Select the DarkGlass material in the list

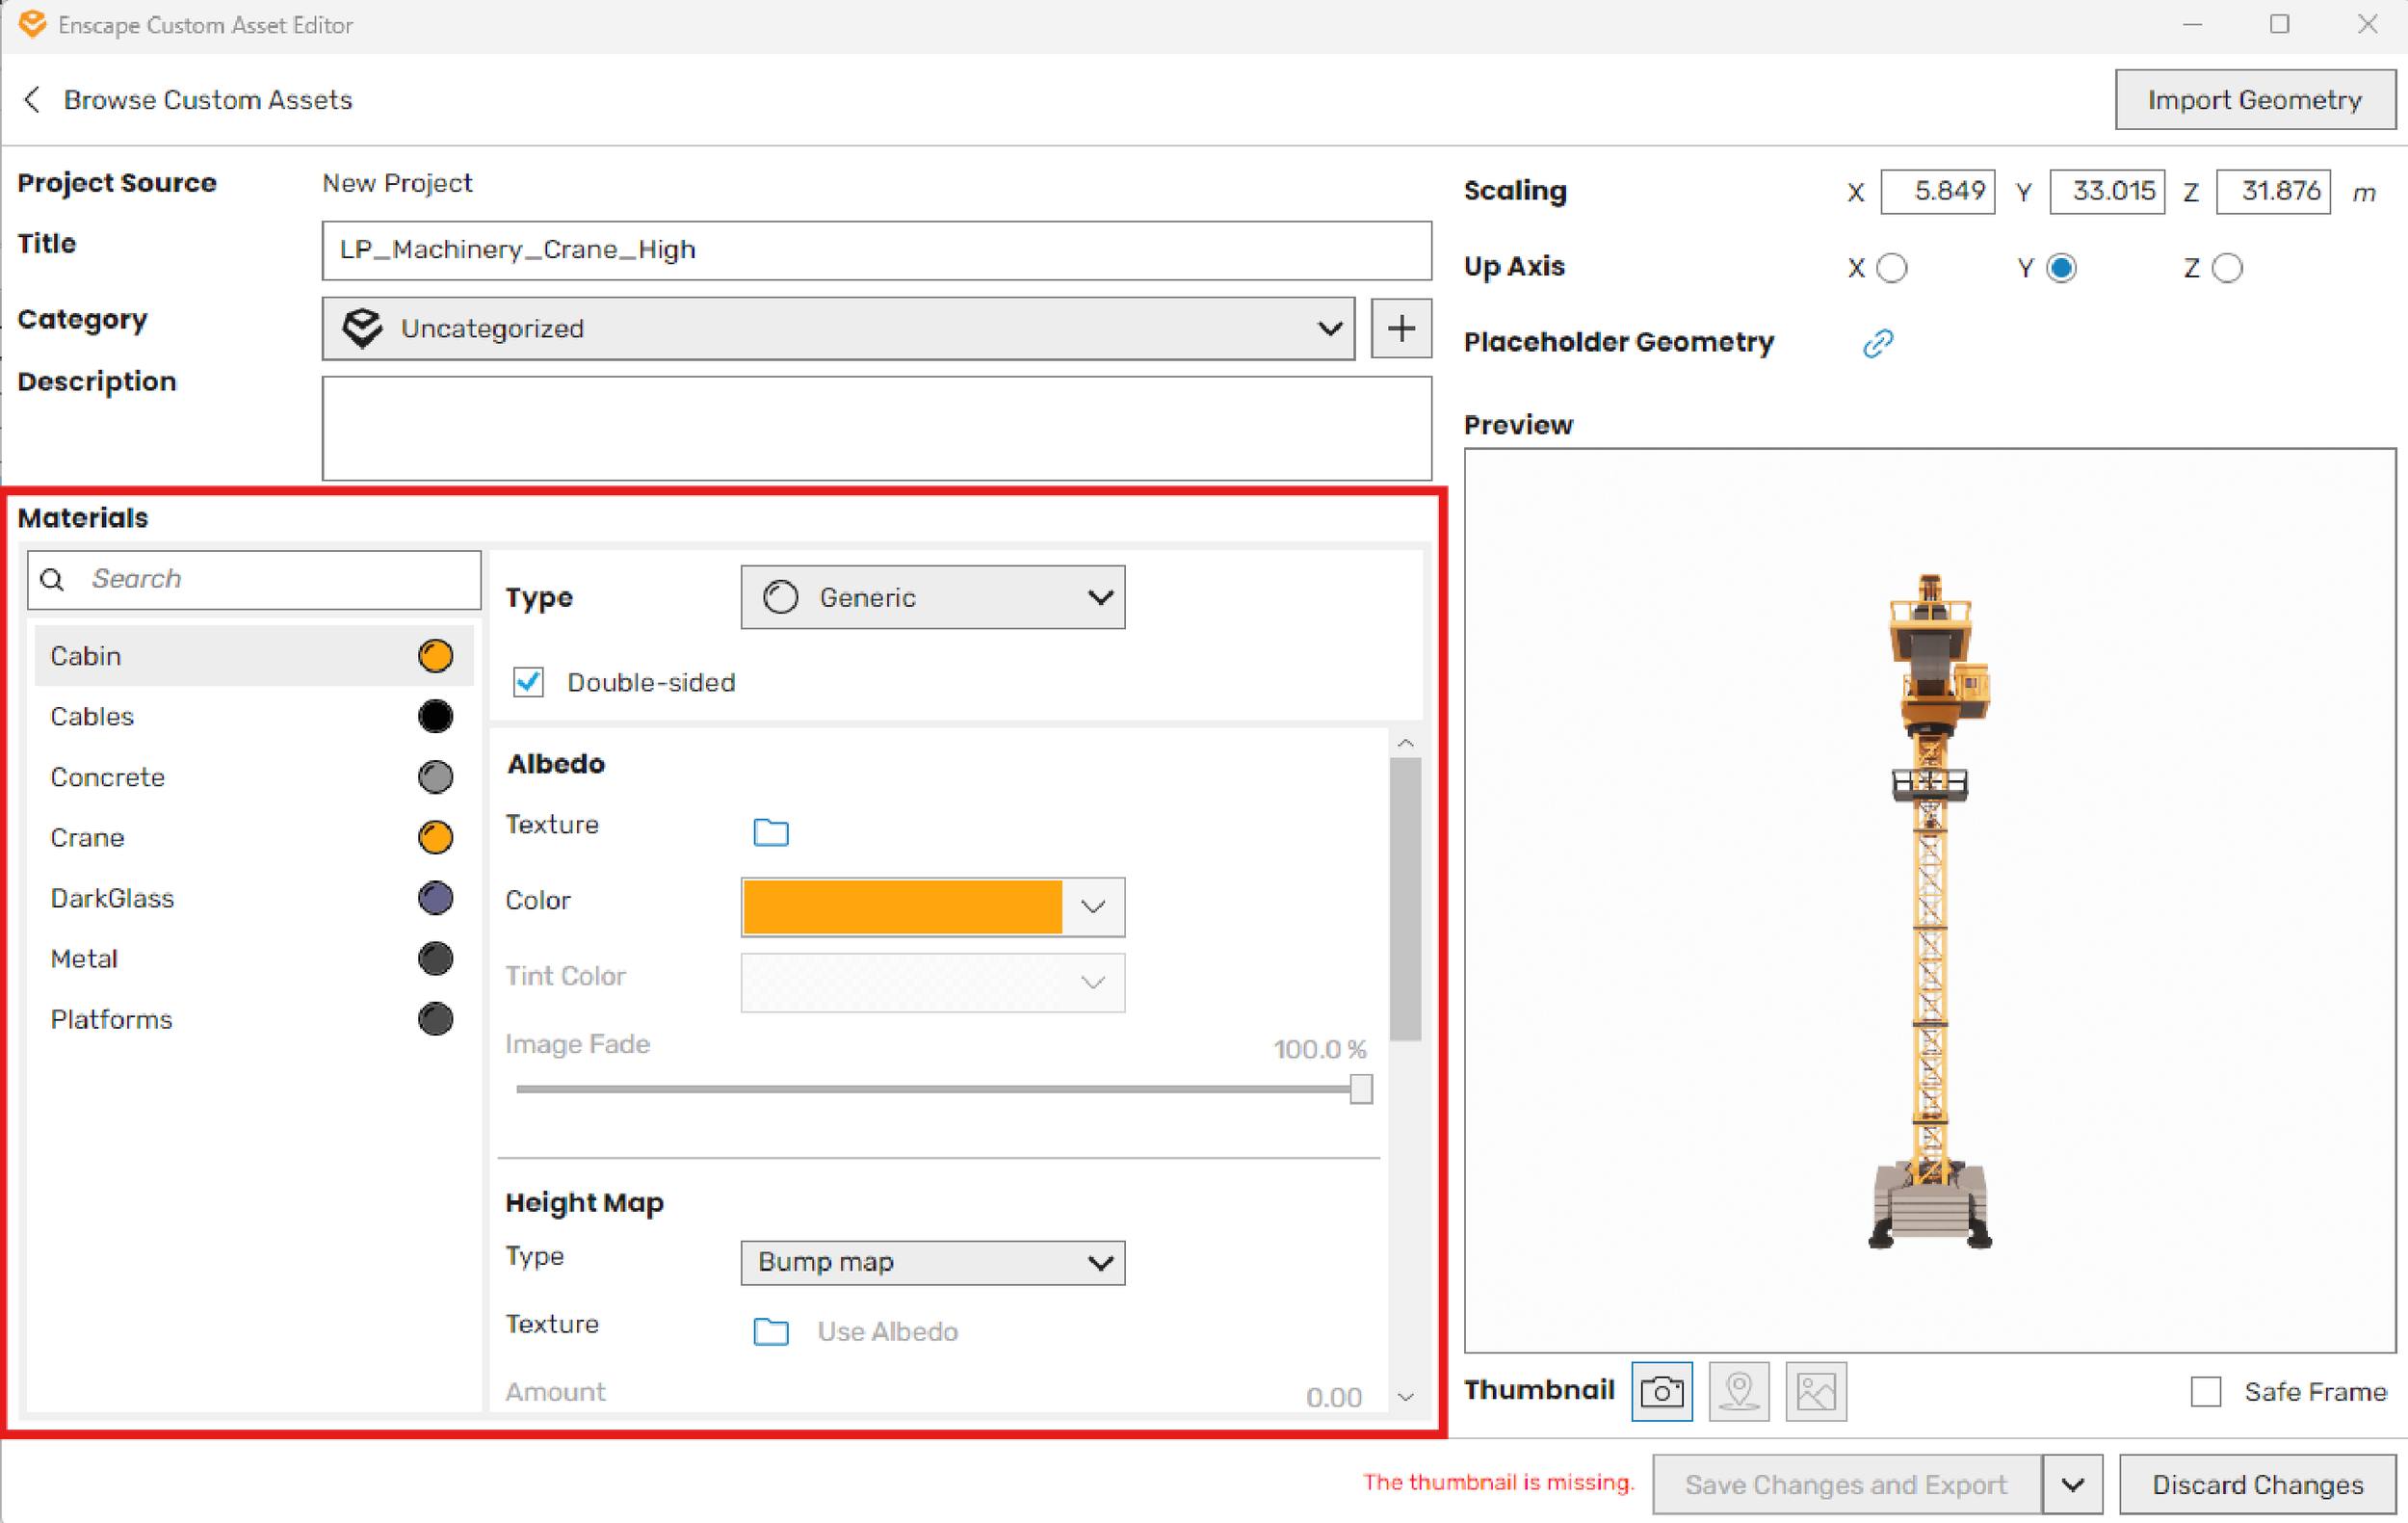pos(112,898)
